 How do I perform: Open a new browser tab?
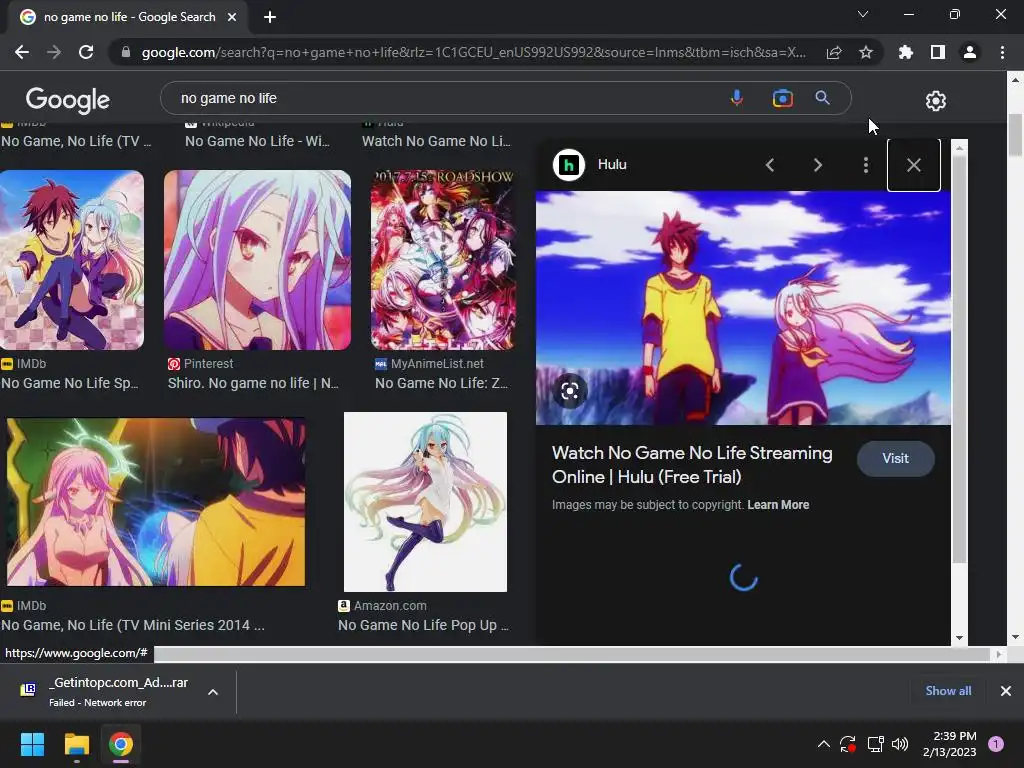click(x=270, y=17)
